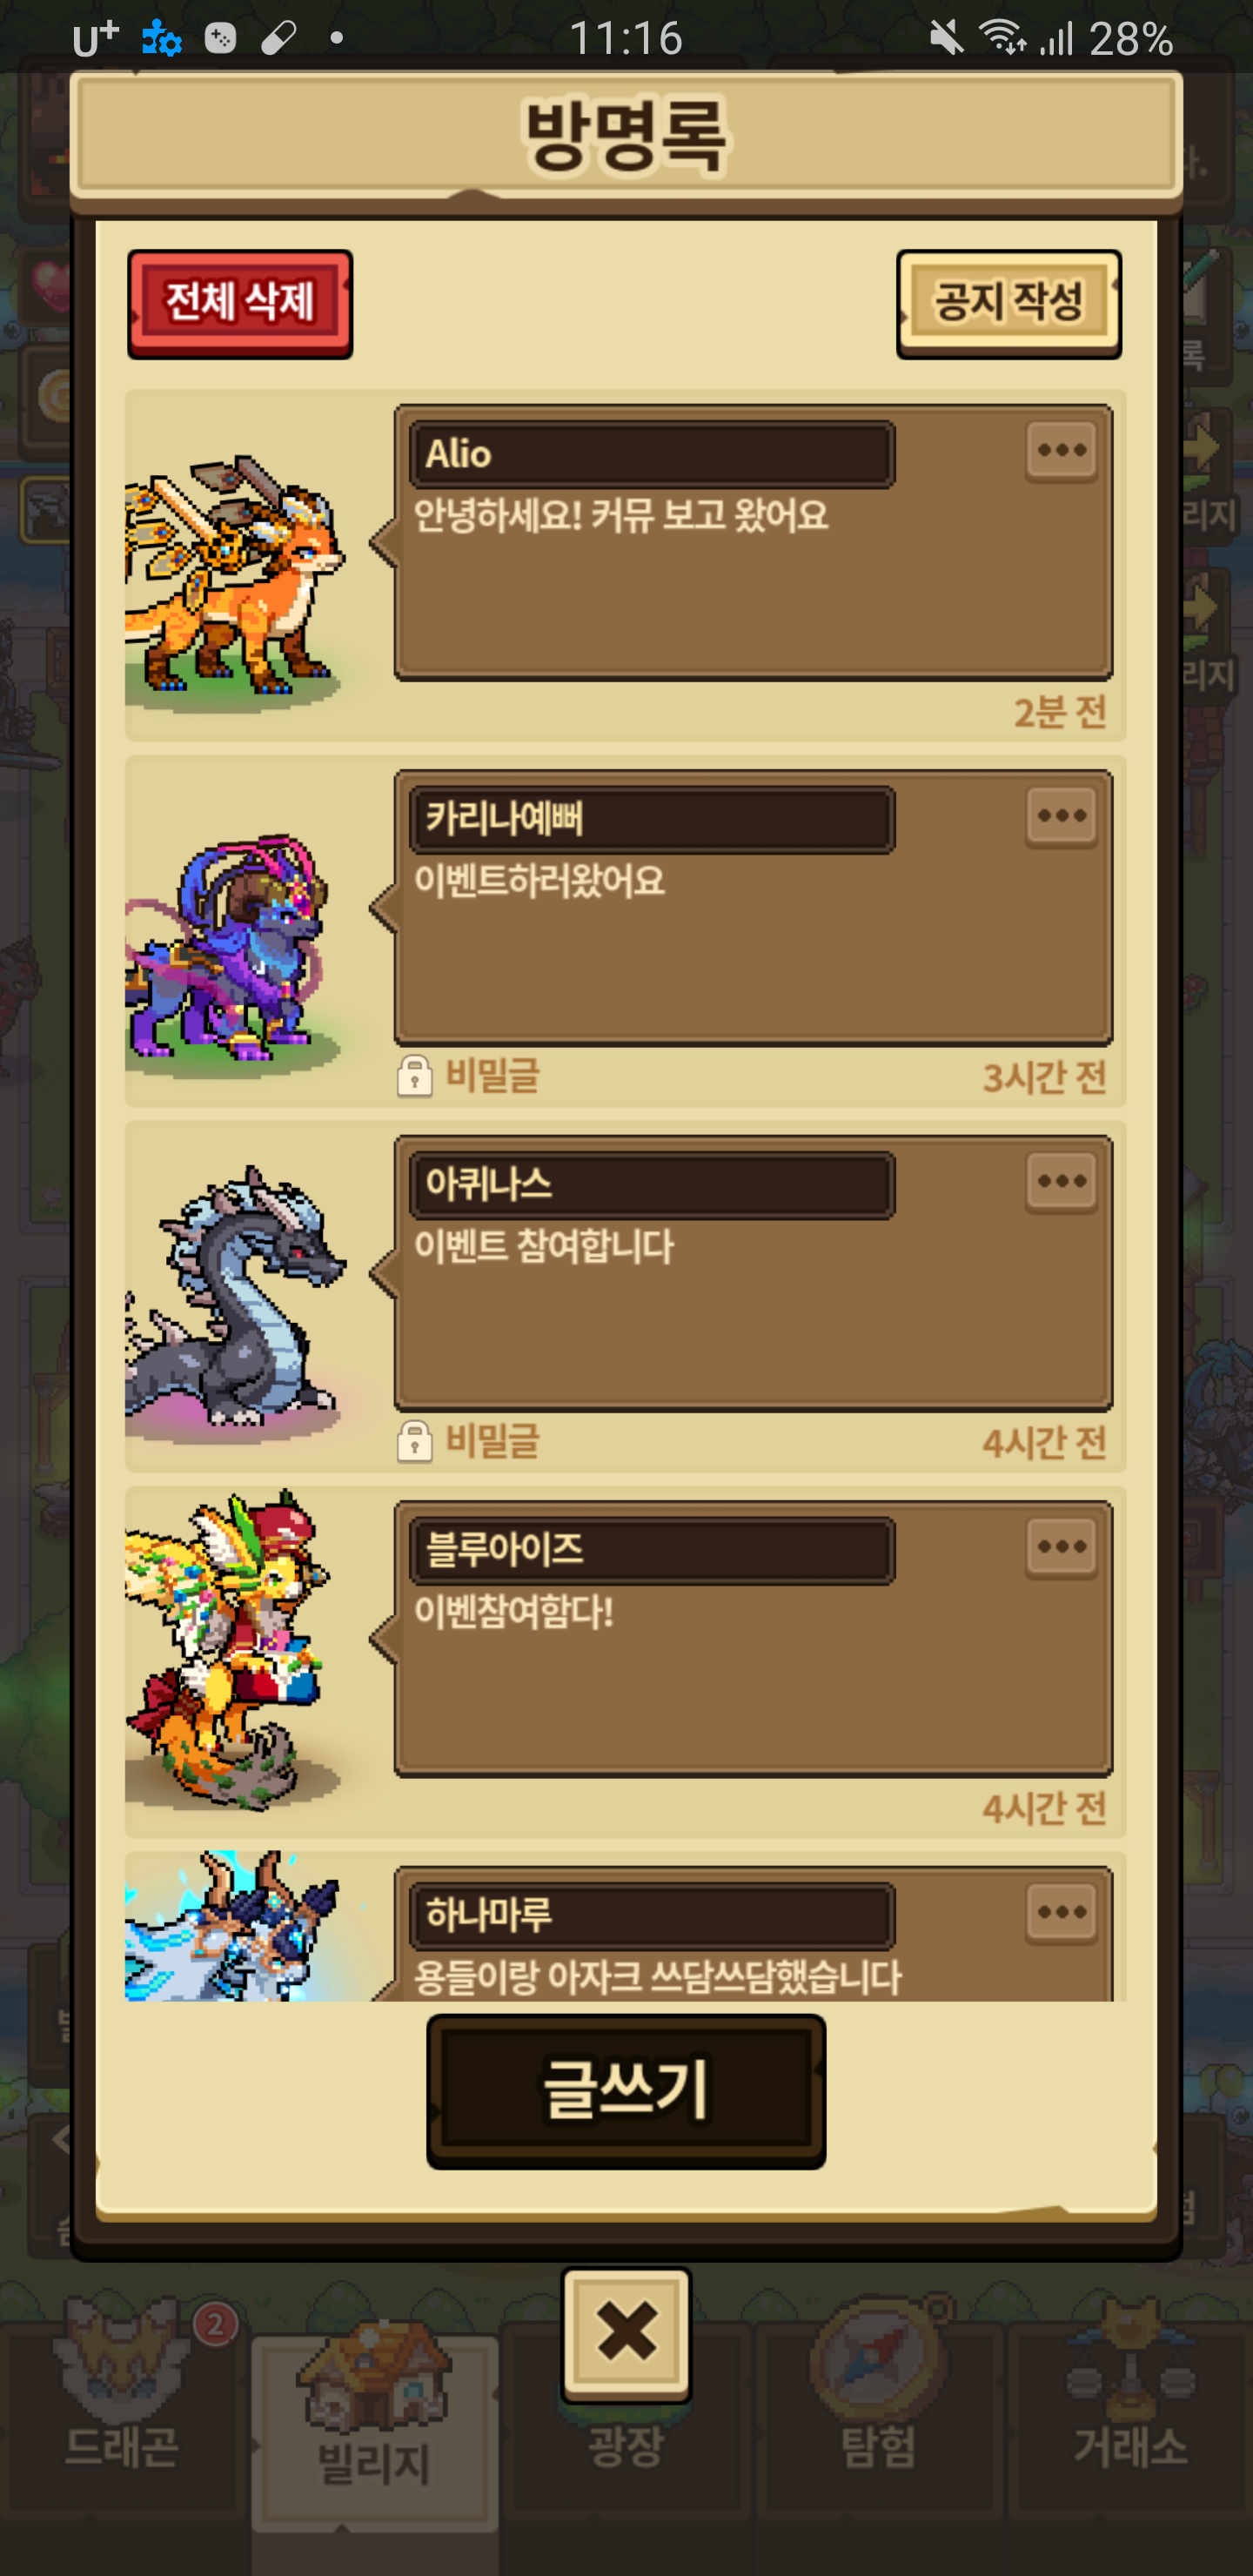Click the 글쓰기 write button
Screen dimensions: 1253x2576
click(626, 2091)
